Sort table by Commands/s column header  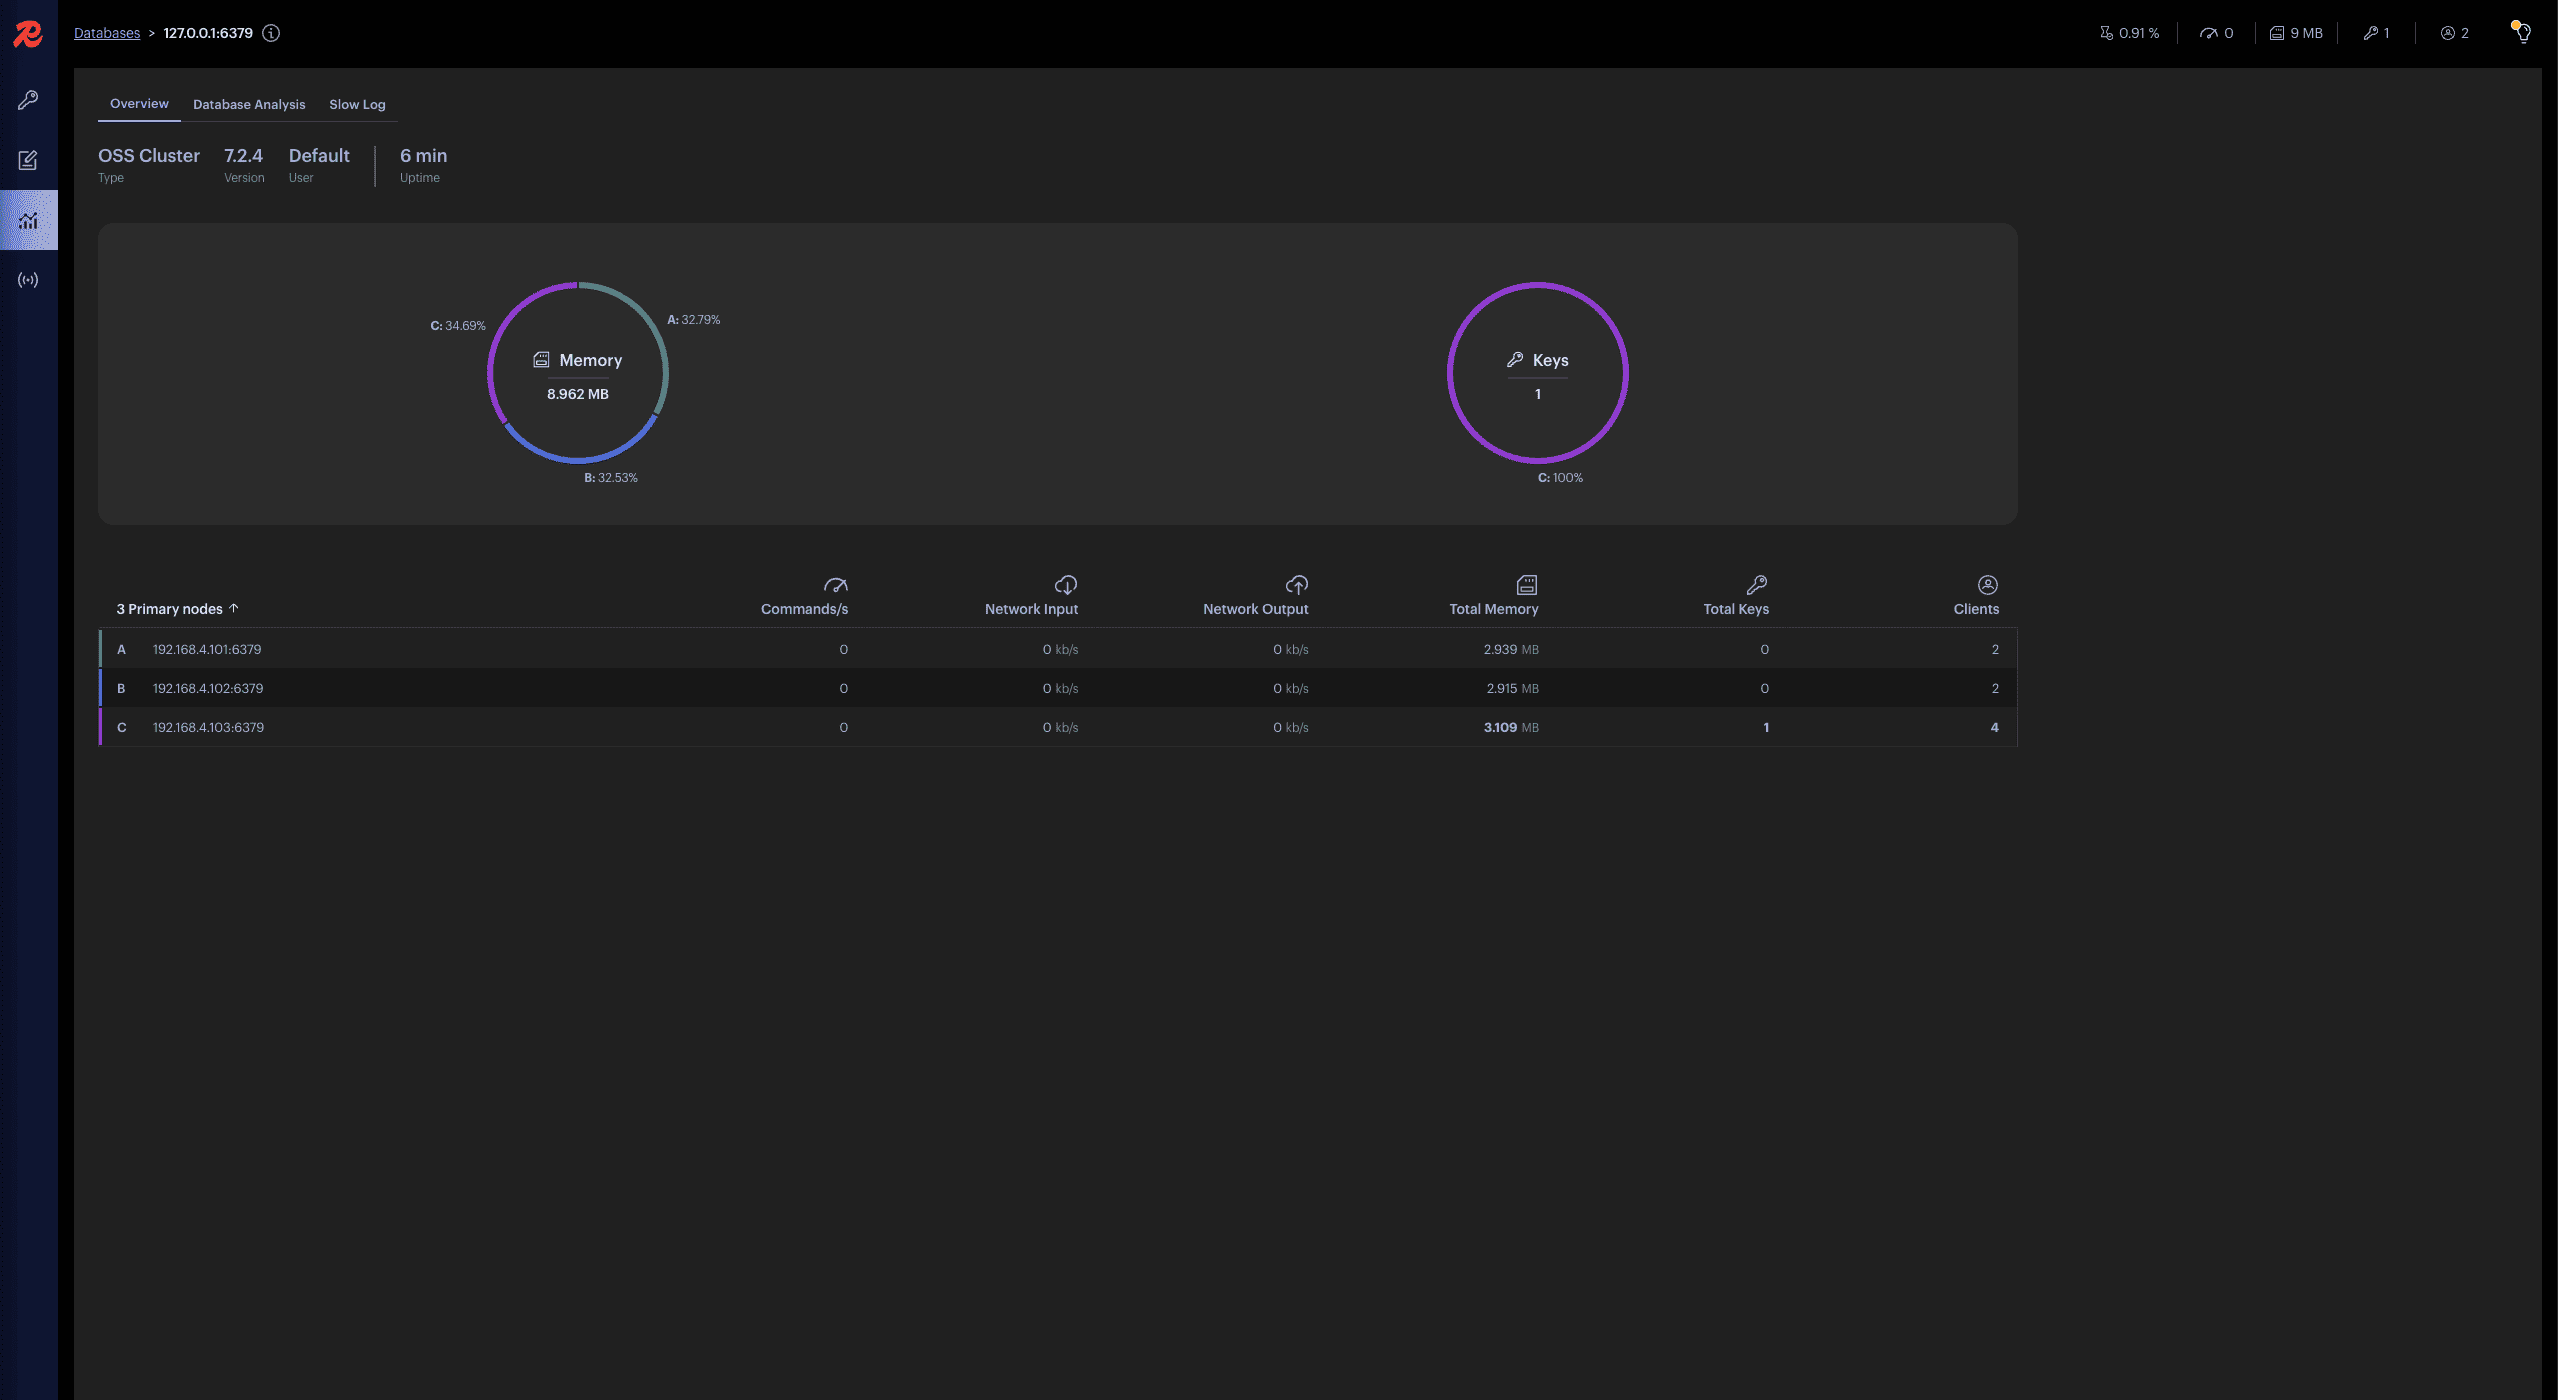pyautogui.click(x=804, y=608)
